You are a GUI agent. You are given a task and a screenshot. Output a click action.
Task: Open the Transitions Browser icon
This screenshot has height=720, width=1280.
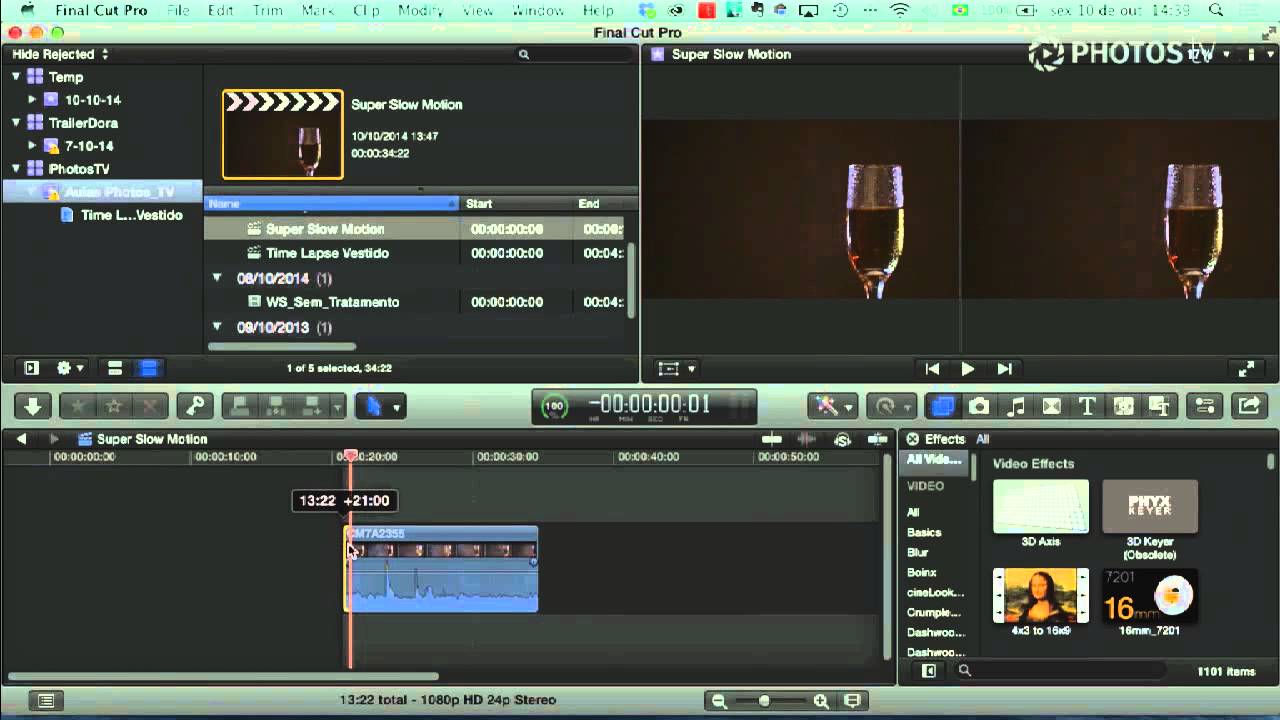[x=1051, y=406]
